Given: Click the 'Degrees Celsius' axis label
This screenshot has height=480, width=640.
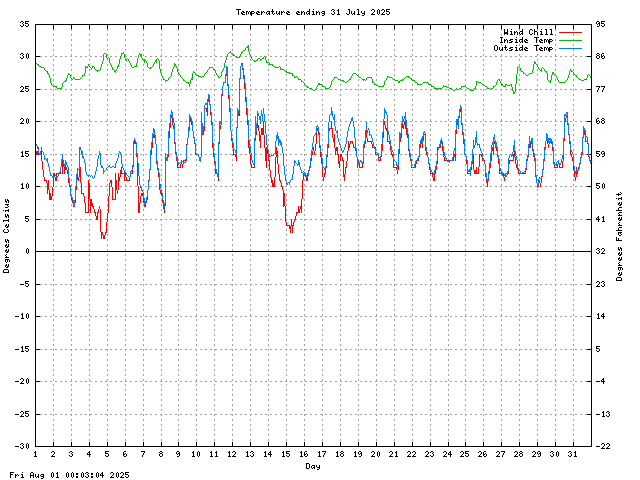Looking at the screenshot, I should pyautogui.click(x=6, y=236).
